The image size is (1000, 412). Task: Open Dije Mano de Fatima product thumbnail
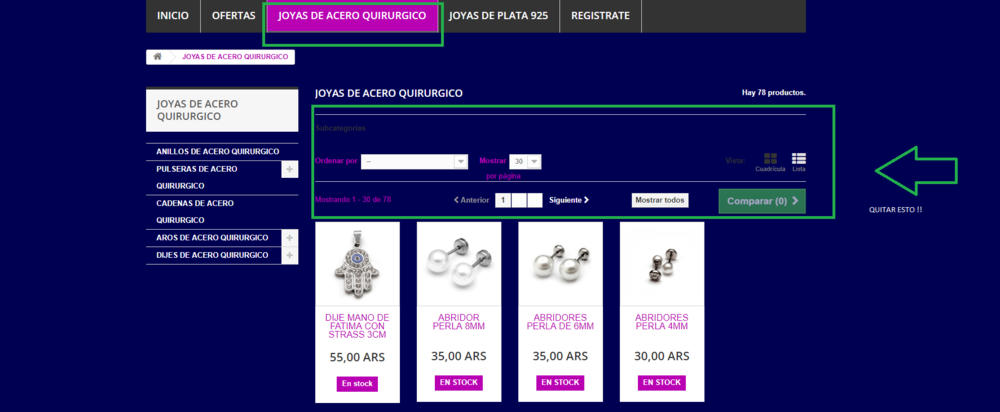pyautogui.click(x=357, y=264)
